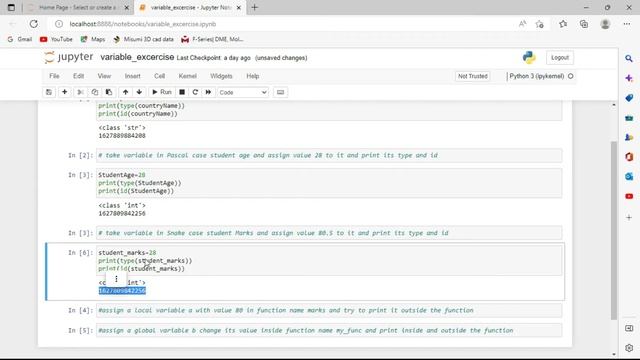This screenshot has width=640, height=360.
Task: Add a site to Edge sidebar plus
Action: coord(629,218)
